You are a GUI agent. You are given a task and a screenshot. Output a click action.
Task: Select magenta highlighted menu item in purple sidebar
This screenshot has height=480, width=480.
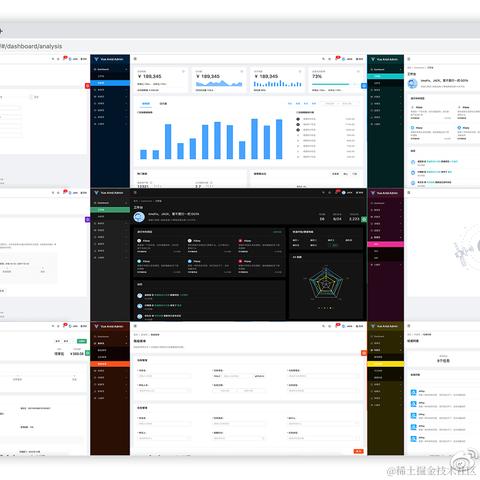385,244
